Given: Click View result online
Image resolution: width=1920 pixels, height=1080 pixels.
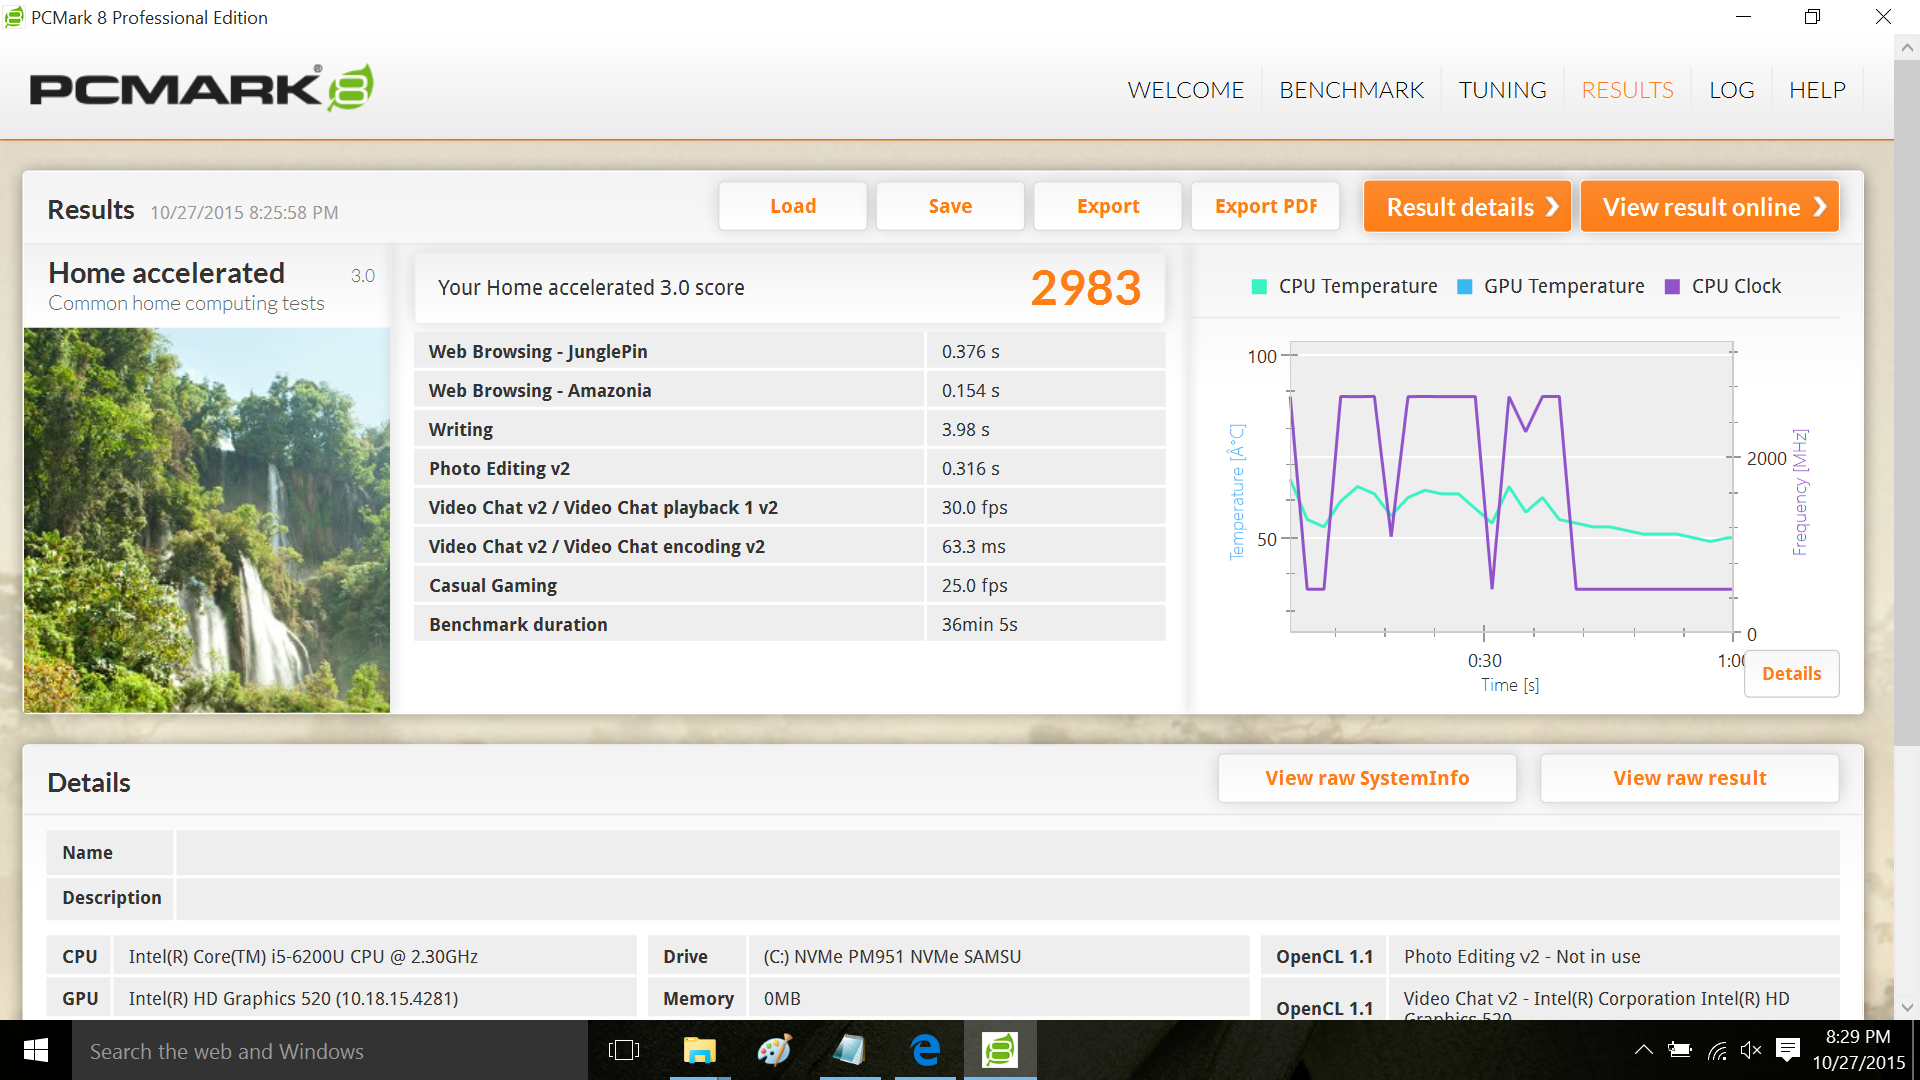Looking at the screenshot, I should click(x=1709, y=207).
